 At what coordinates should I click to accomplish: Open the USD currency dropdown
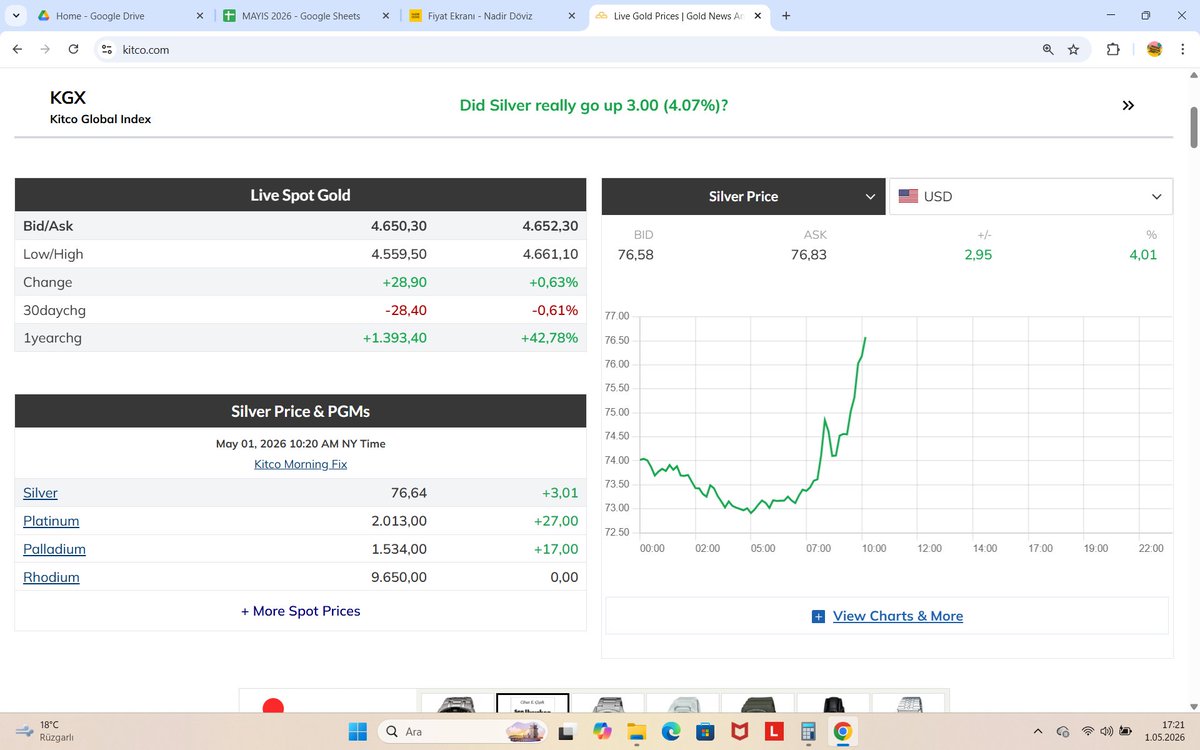(1031, 197)
